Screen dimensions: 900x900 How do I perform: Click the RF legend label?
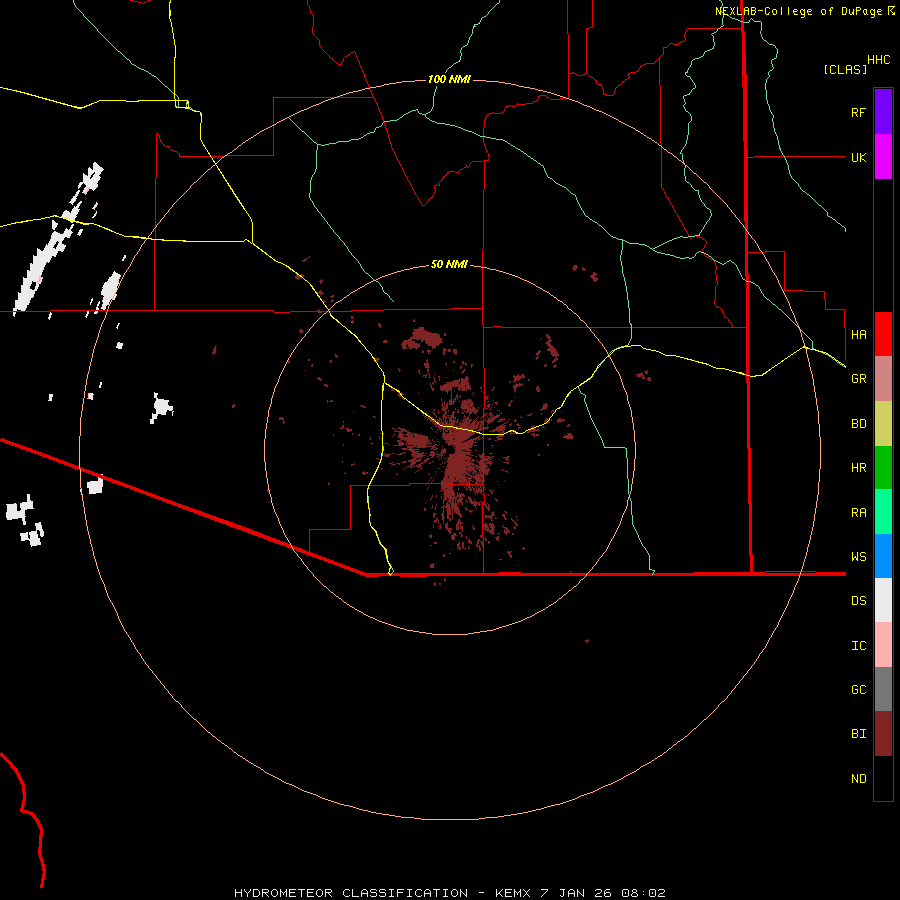[858, 112]
